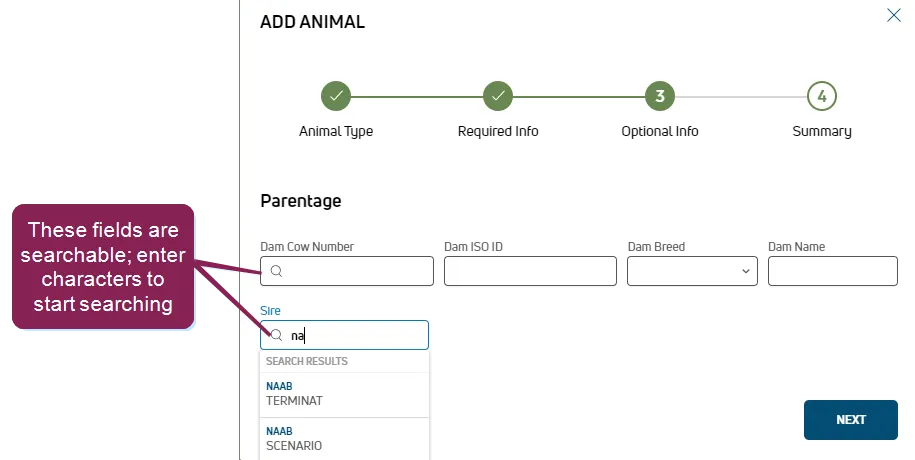Image resolution: width=915 pixels, height=460 pixels.
Task: Click the magnifier icon in Dam Cow Number
Action: point(277,271)
